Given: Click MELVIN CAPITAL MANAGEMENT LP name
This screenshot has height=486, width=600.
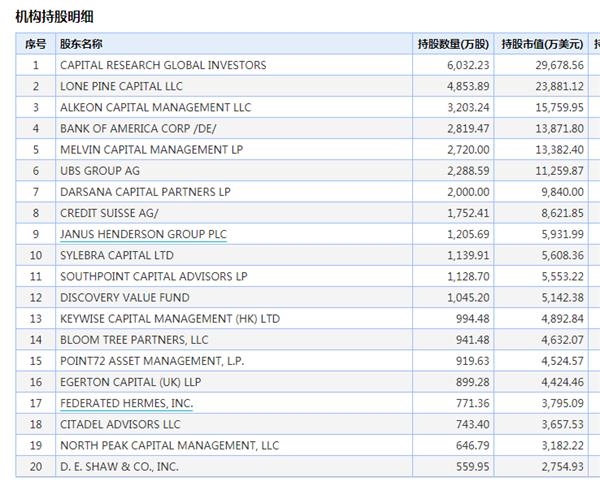Looking at the screenshot, I should click(152, 150).
